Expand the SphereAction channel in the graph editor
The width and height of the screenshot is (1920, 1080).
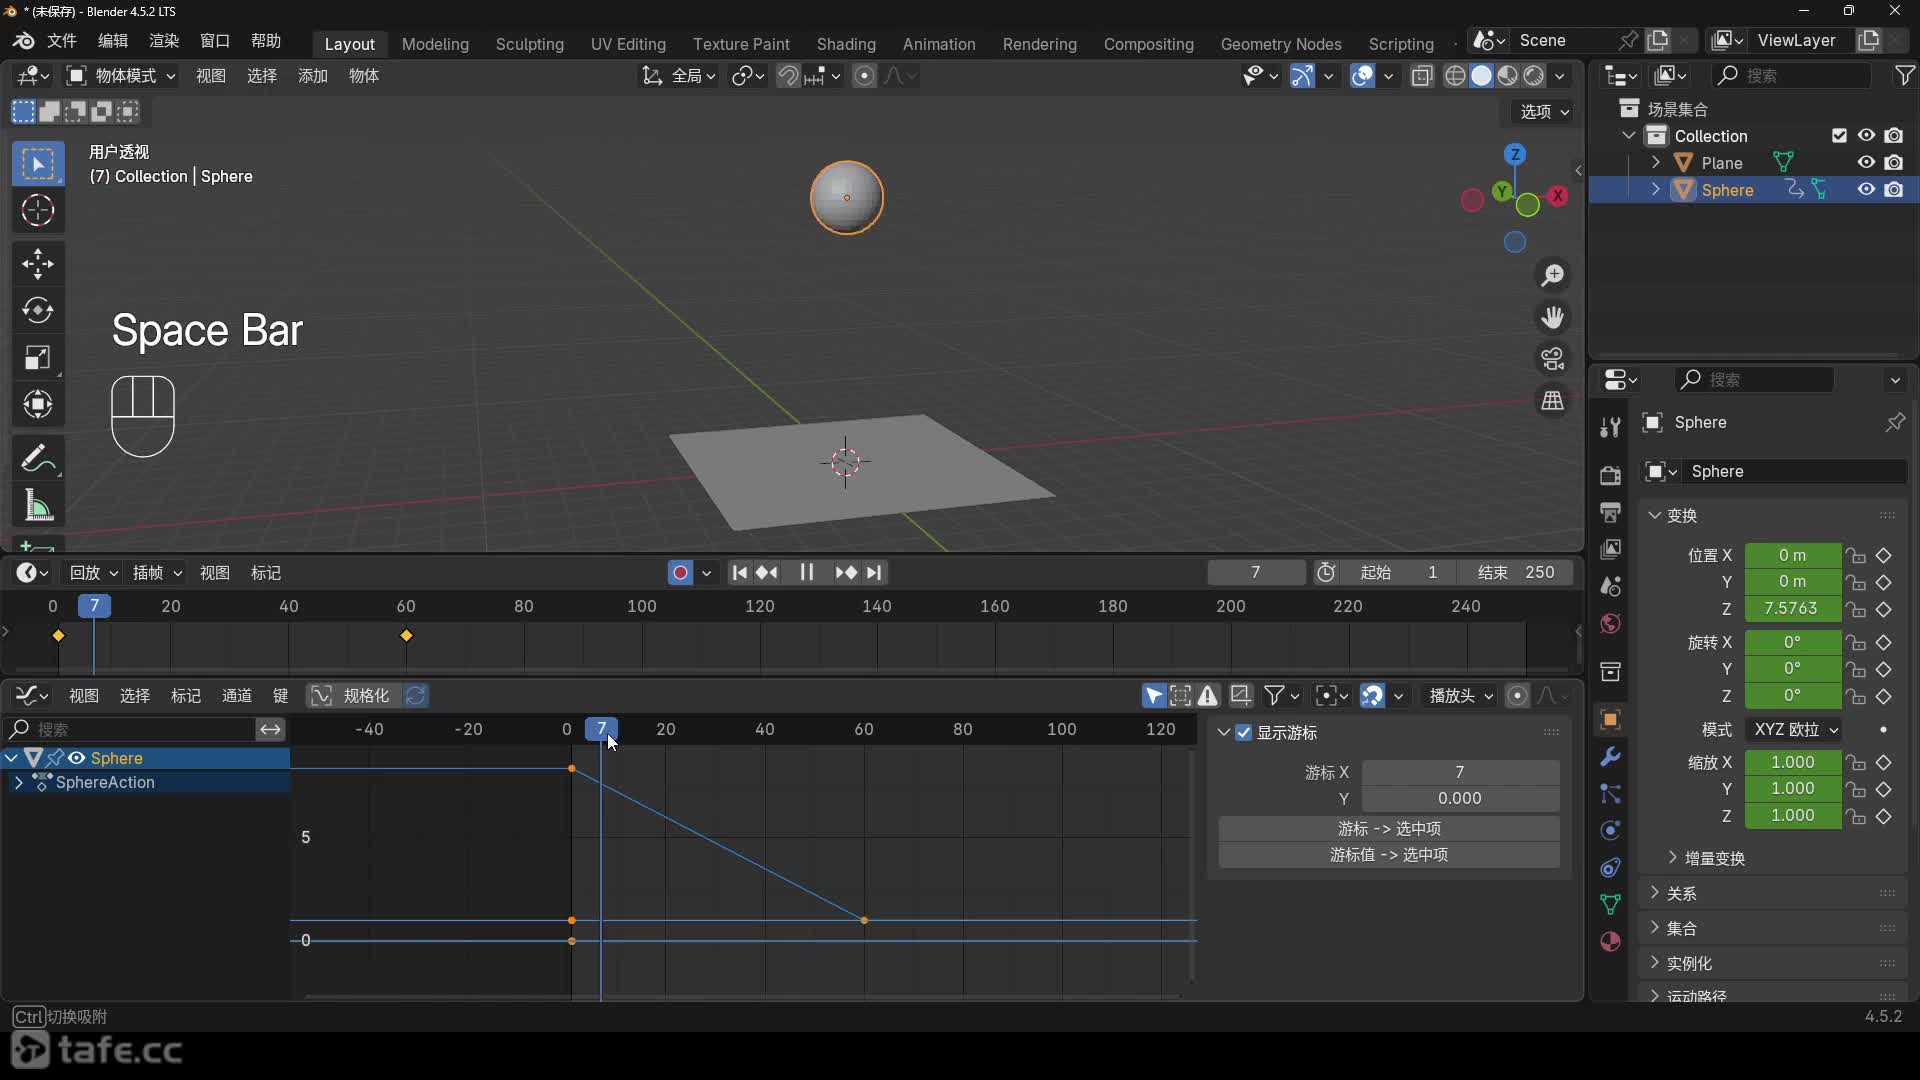pos(18,782)
